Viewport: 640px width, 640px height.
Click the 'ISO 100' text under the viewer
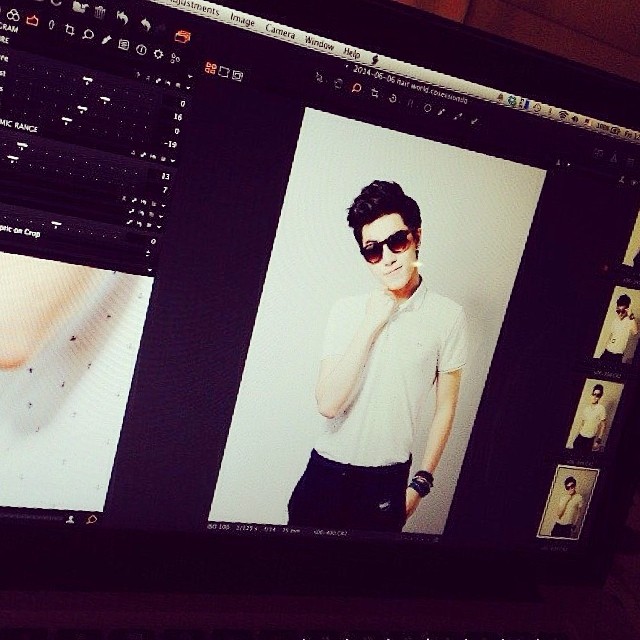pyautogui.click(x=218, y=527)
